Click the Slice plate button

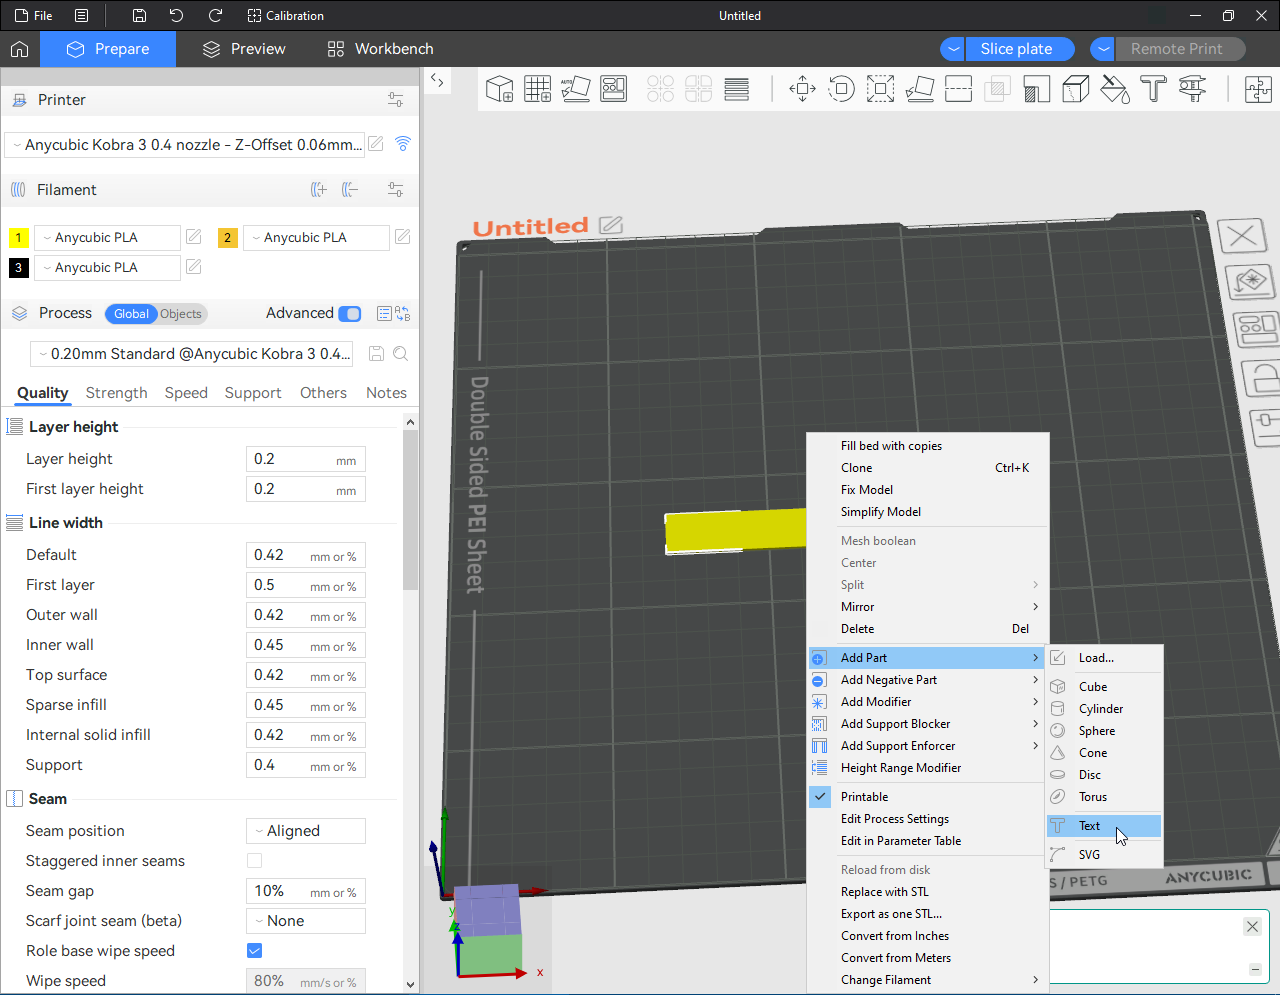[1016, 49]
